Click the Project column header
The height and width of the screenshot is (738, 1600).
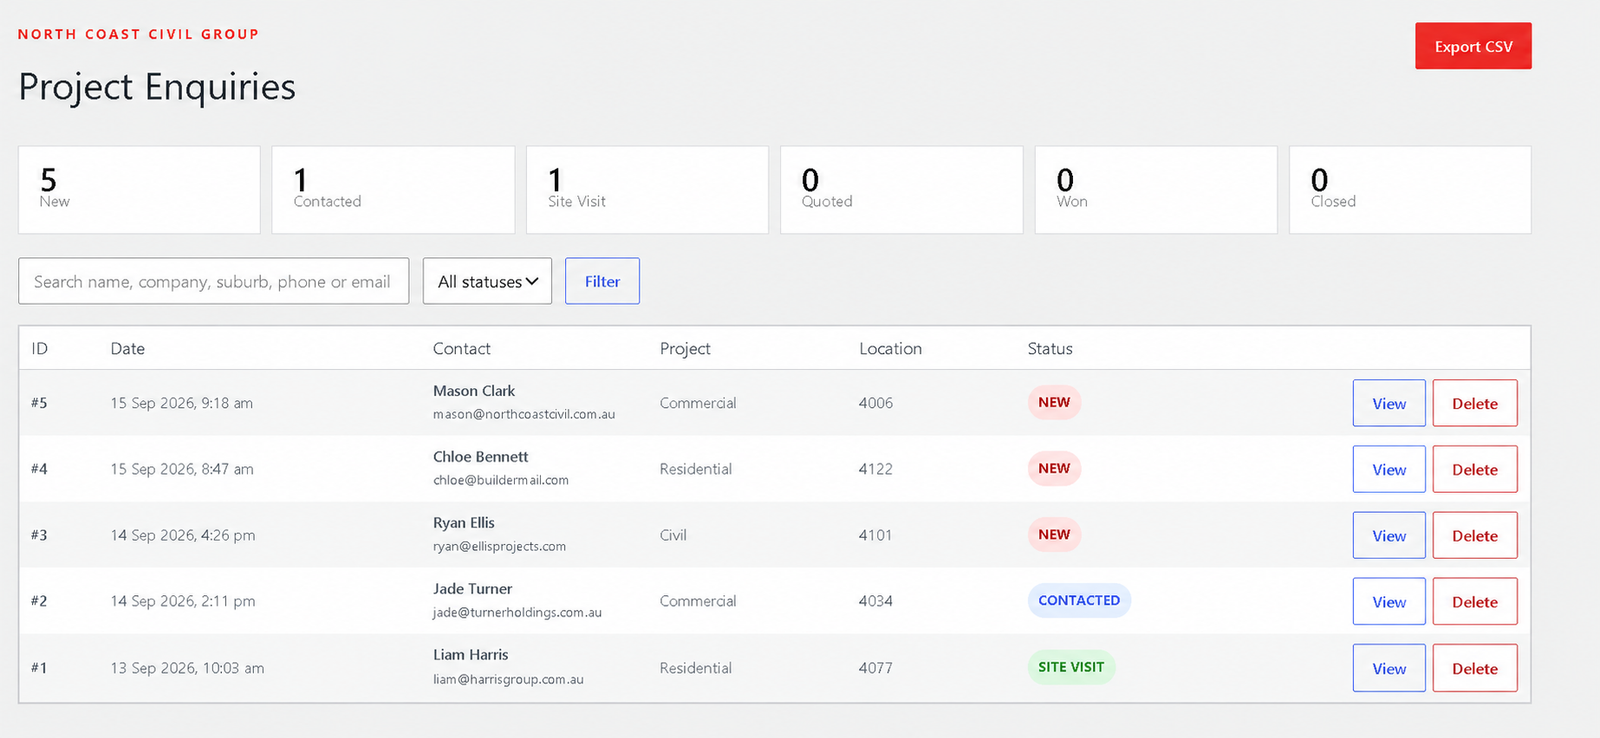coord(685,348)
